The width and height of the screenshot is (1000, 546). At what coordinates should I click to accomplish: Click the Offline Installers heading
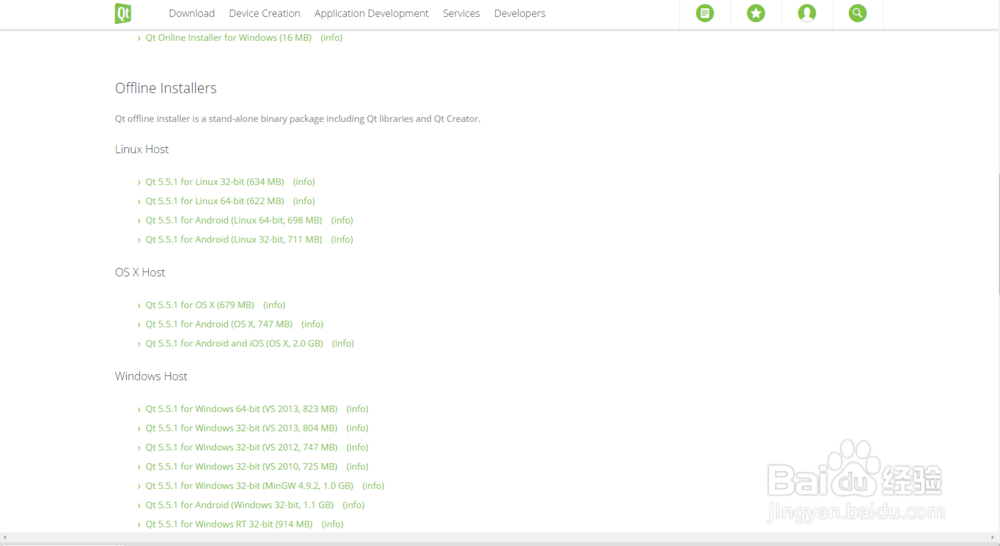coord(166,88)
